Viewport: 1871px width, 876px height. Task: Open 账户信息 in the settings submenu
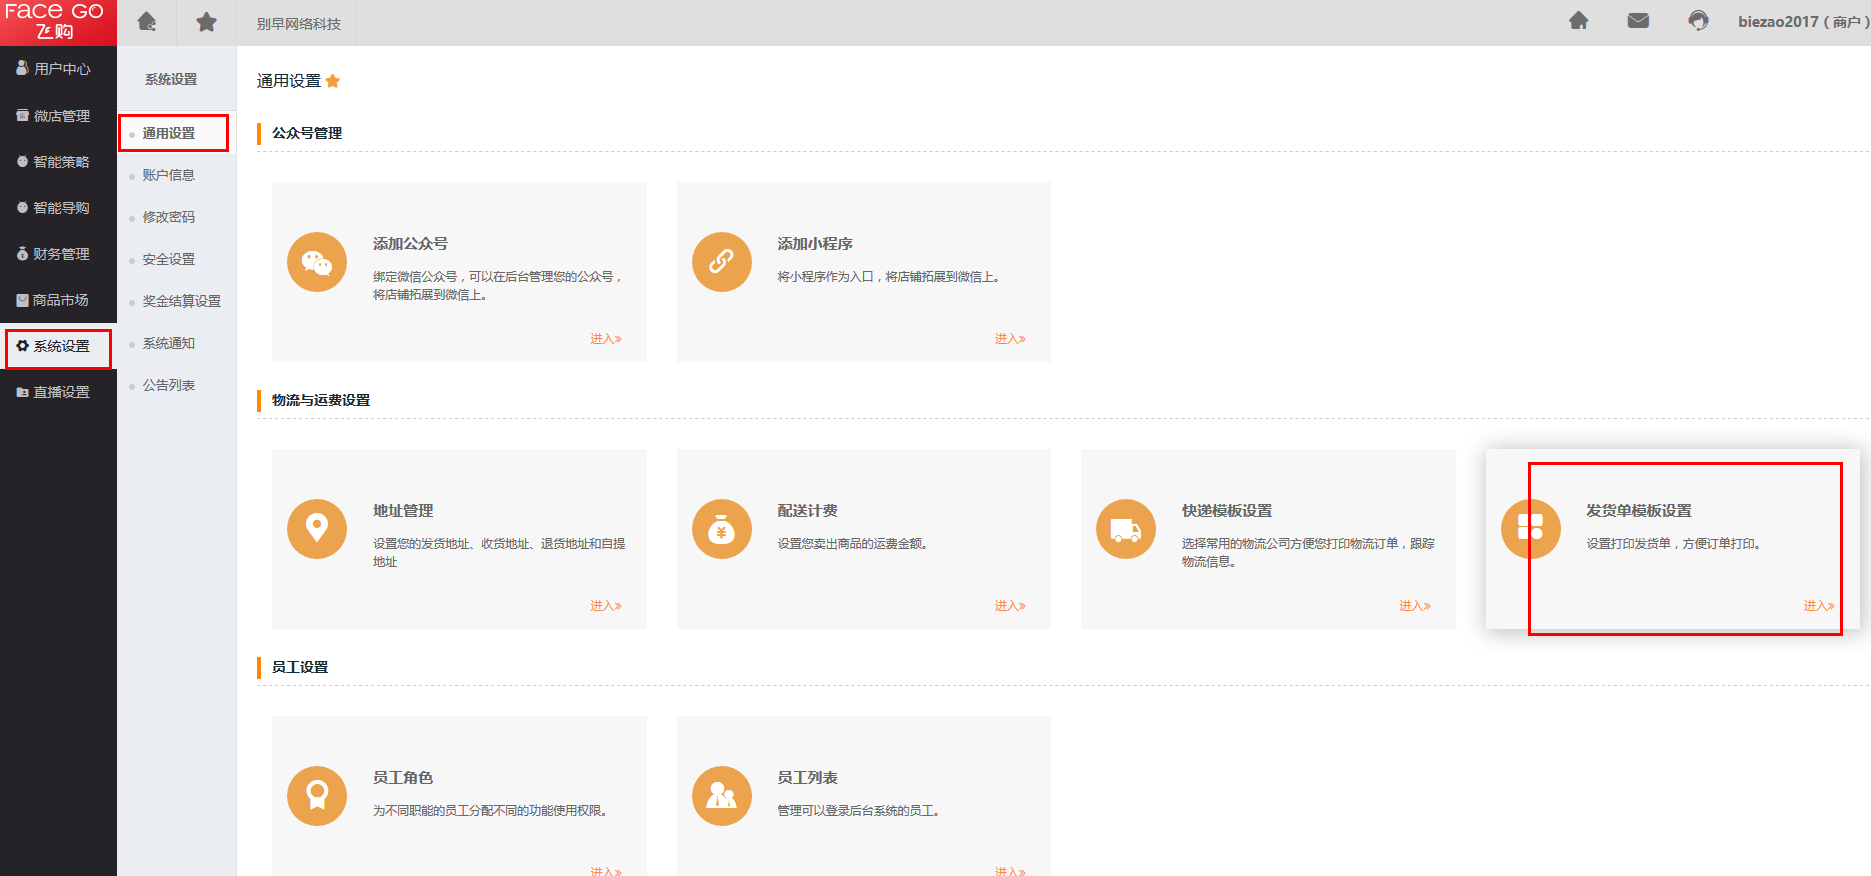[x=168, y=175]
